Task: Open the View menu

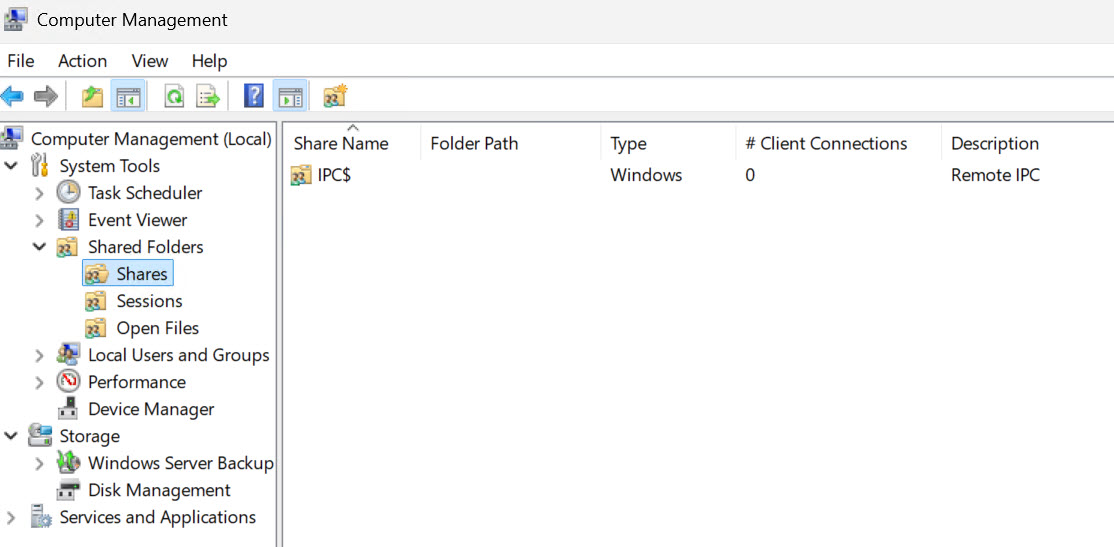Action: pos(150,61)
